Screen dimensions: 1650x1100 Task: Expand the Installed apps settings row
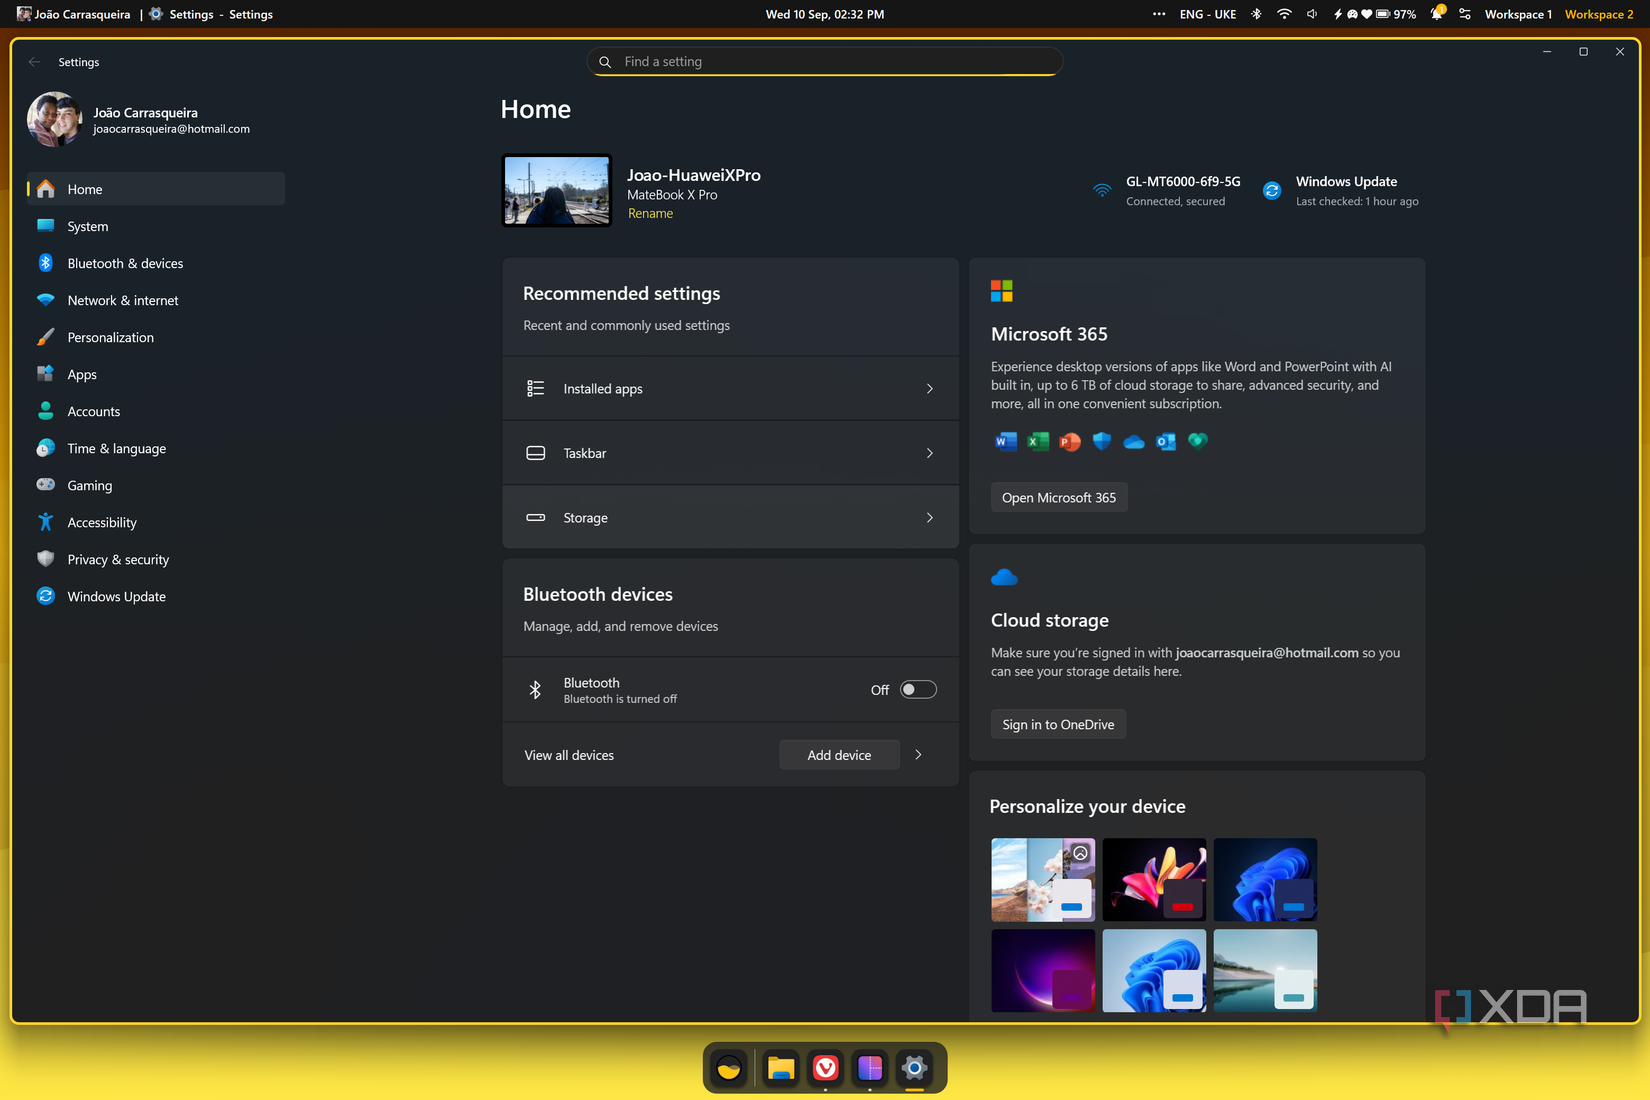[x=929, y=388]
